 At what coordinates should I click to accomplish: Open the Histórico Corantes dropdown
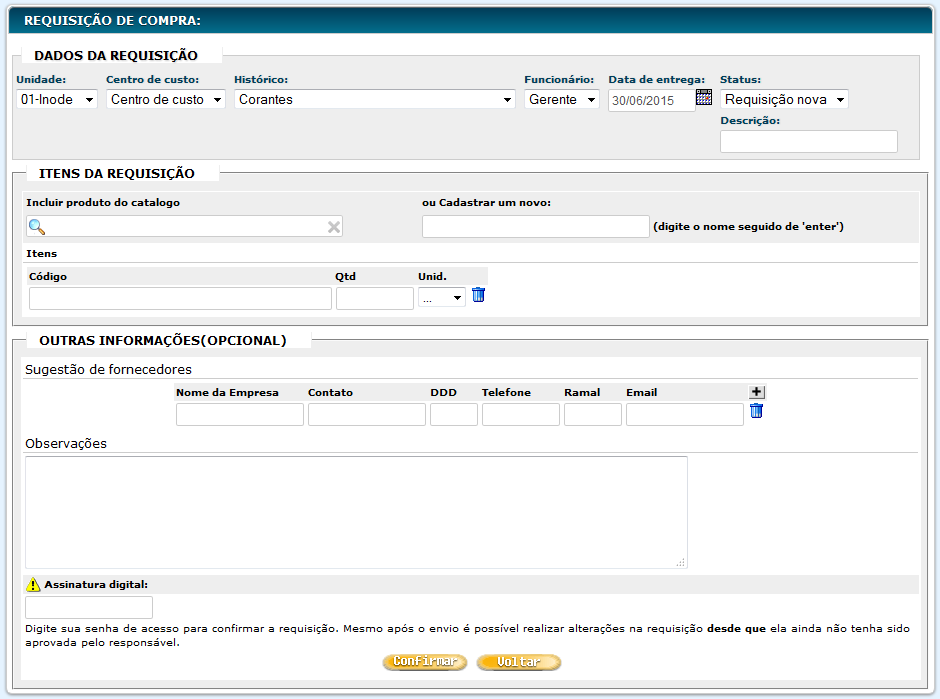pos(374,100)
